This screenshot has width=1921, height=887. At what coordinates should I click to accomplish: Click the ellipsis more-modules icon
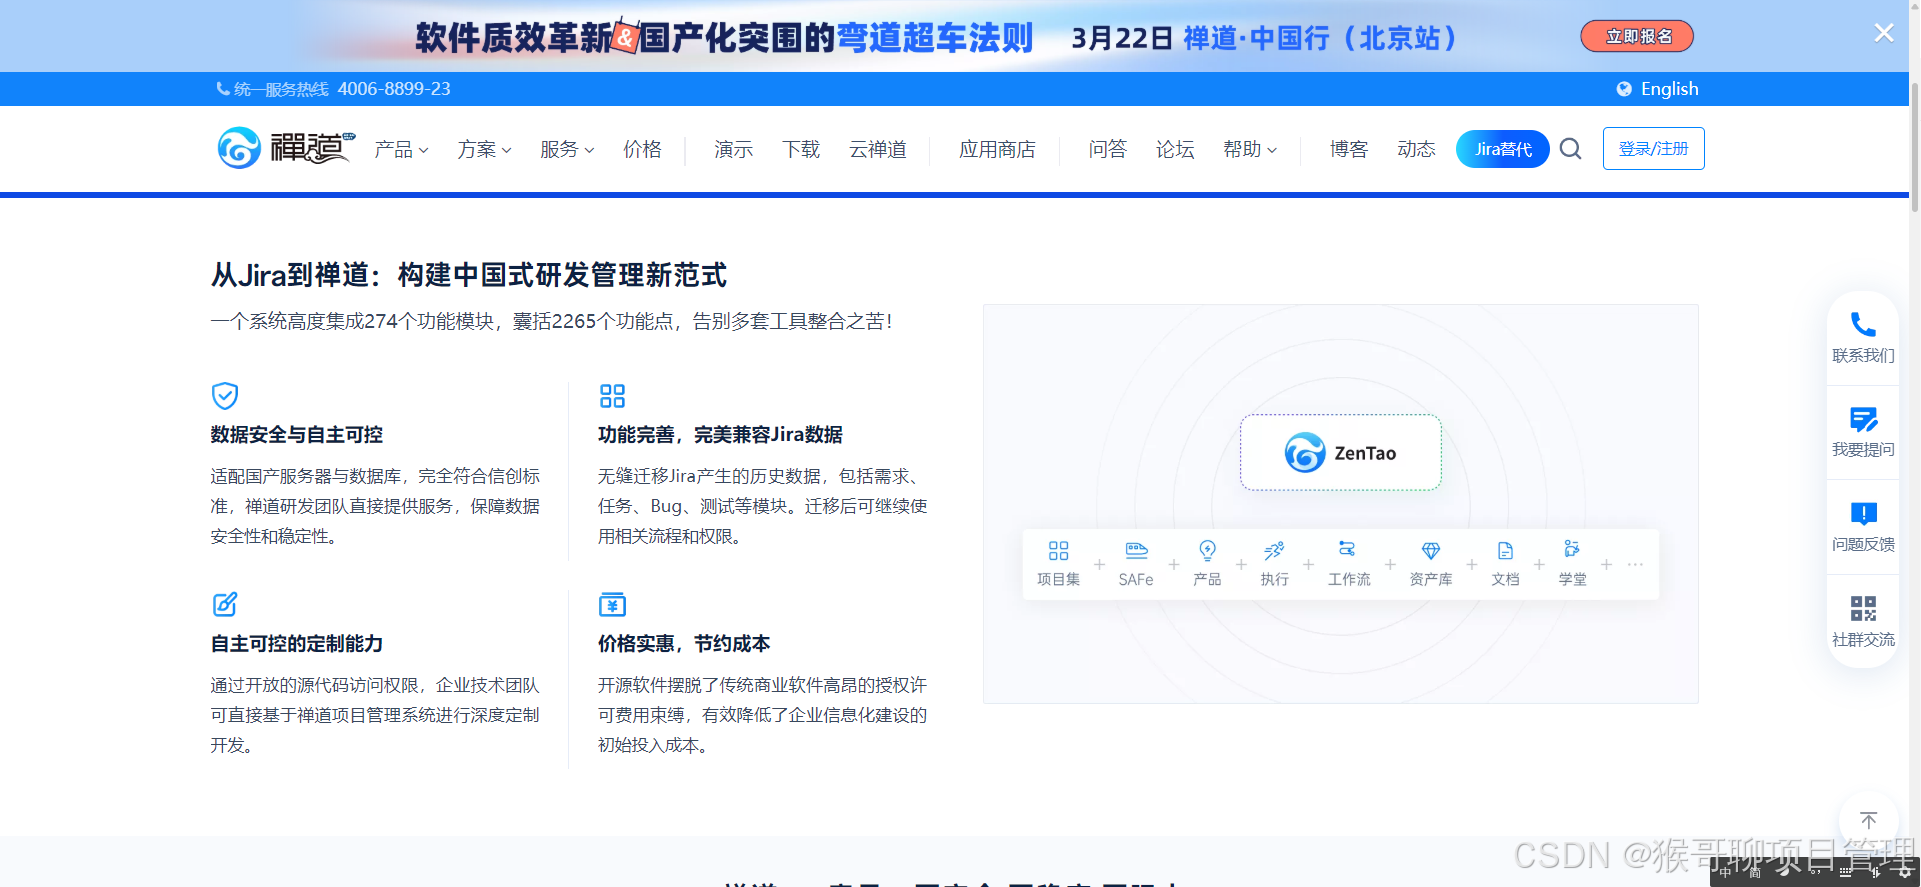[1635, 564]
